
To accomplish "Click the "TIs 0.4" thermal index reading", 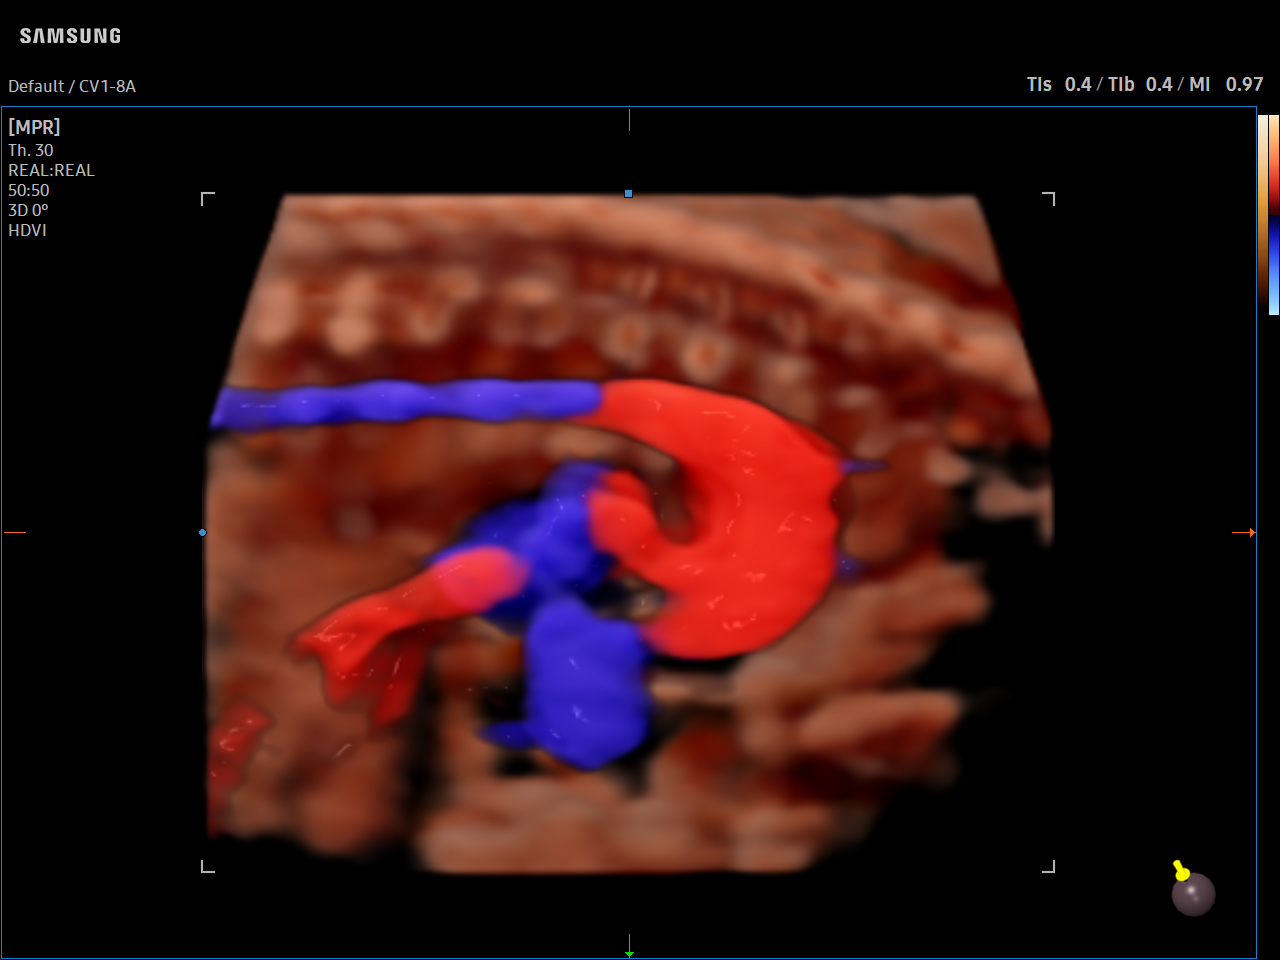I will 1059,85.
